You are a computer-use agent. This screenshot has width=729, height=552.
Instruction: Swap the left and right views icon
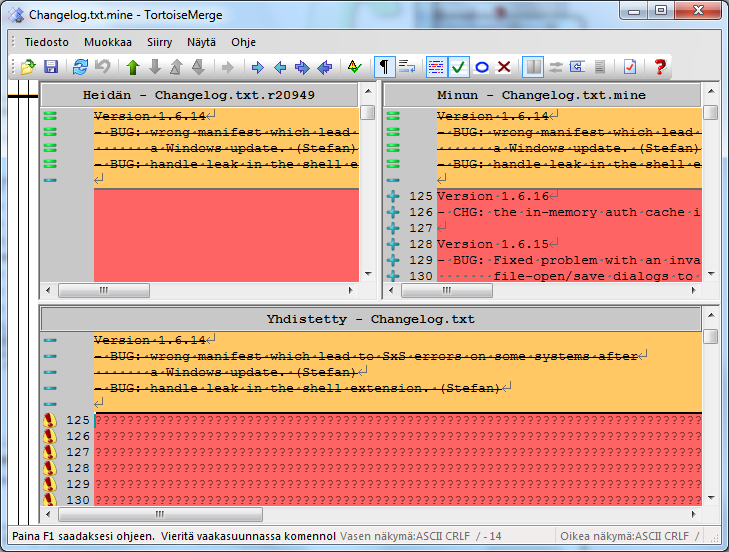coord(556,67)
